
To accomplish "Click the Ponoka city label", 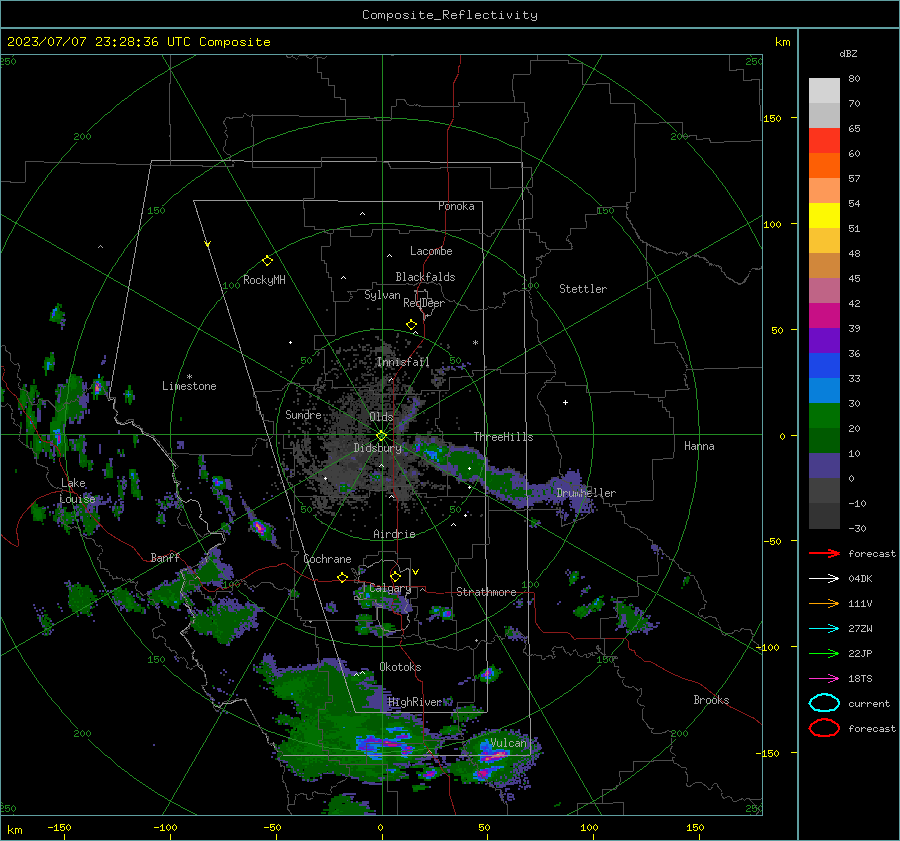I will pos(456,206).
